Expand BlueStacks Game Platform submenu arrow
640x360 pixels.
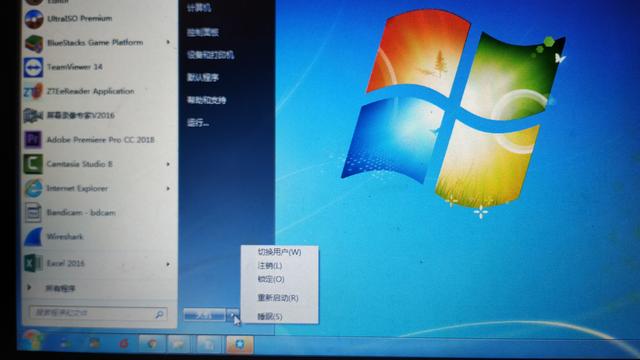point(168,42)
